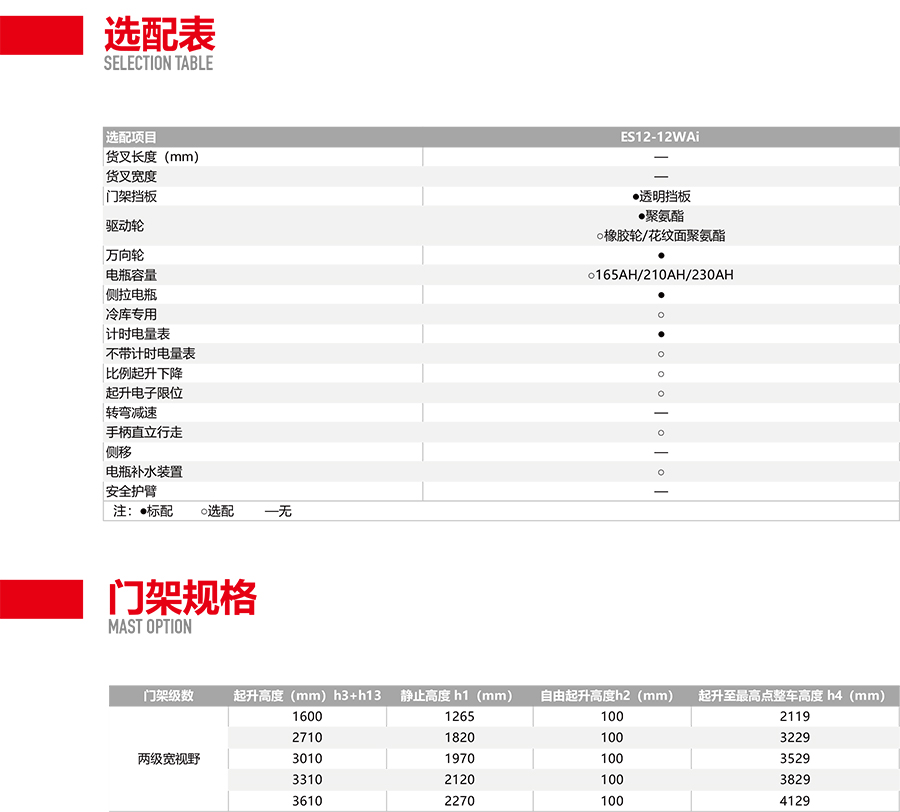Select 橡胶轮/花纹面聚氨酯 option text
The height and width of the screenshot is (812, 900).
coord(665,235)
